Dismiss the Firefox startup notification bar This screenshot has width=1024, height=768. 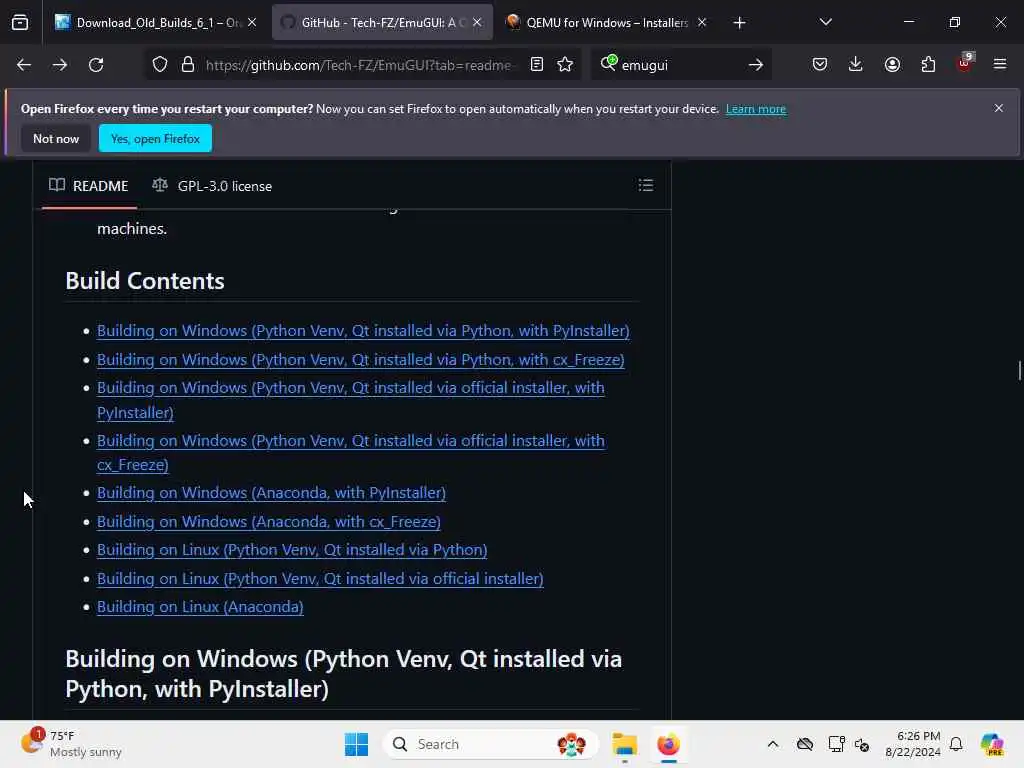tap(999, 108)
